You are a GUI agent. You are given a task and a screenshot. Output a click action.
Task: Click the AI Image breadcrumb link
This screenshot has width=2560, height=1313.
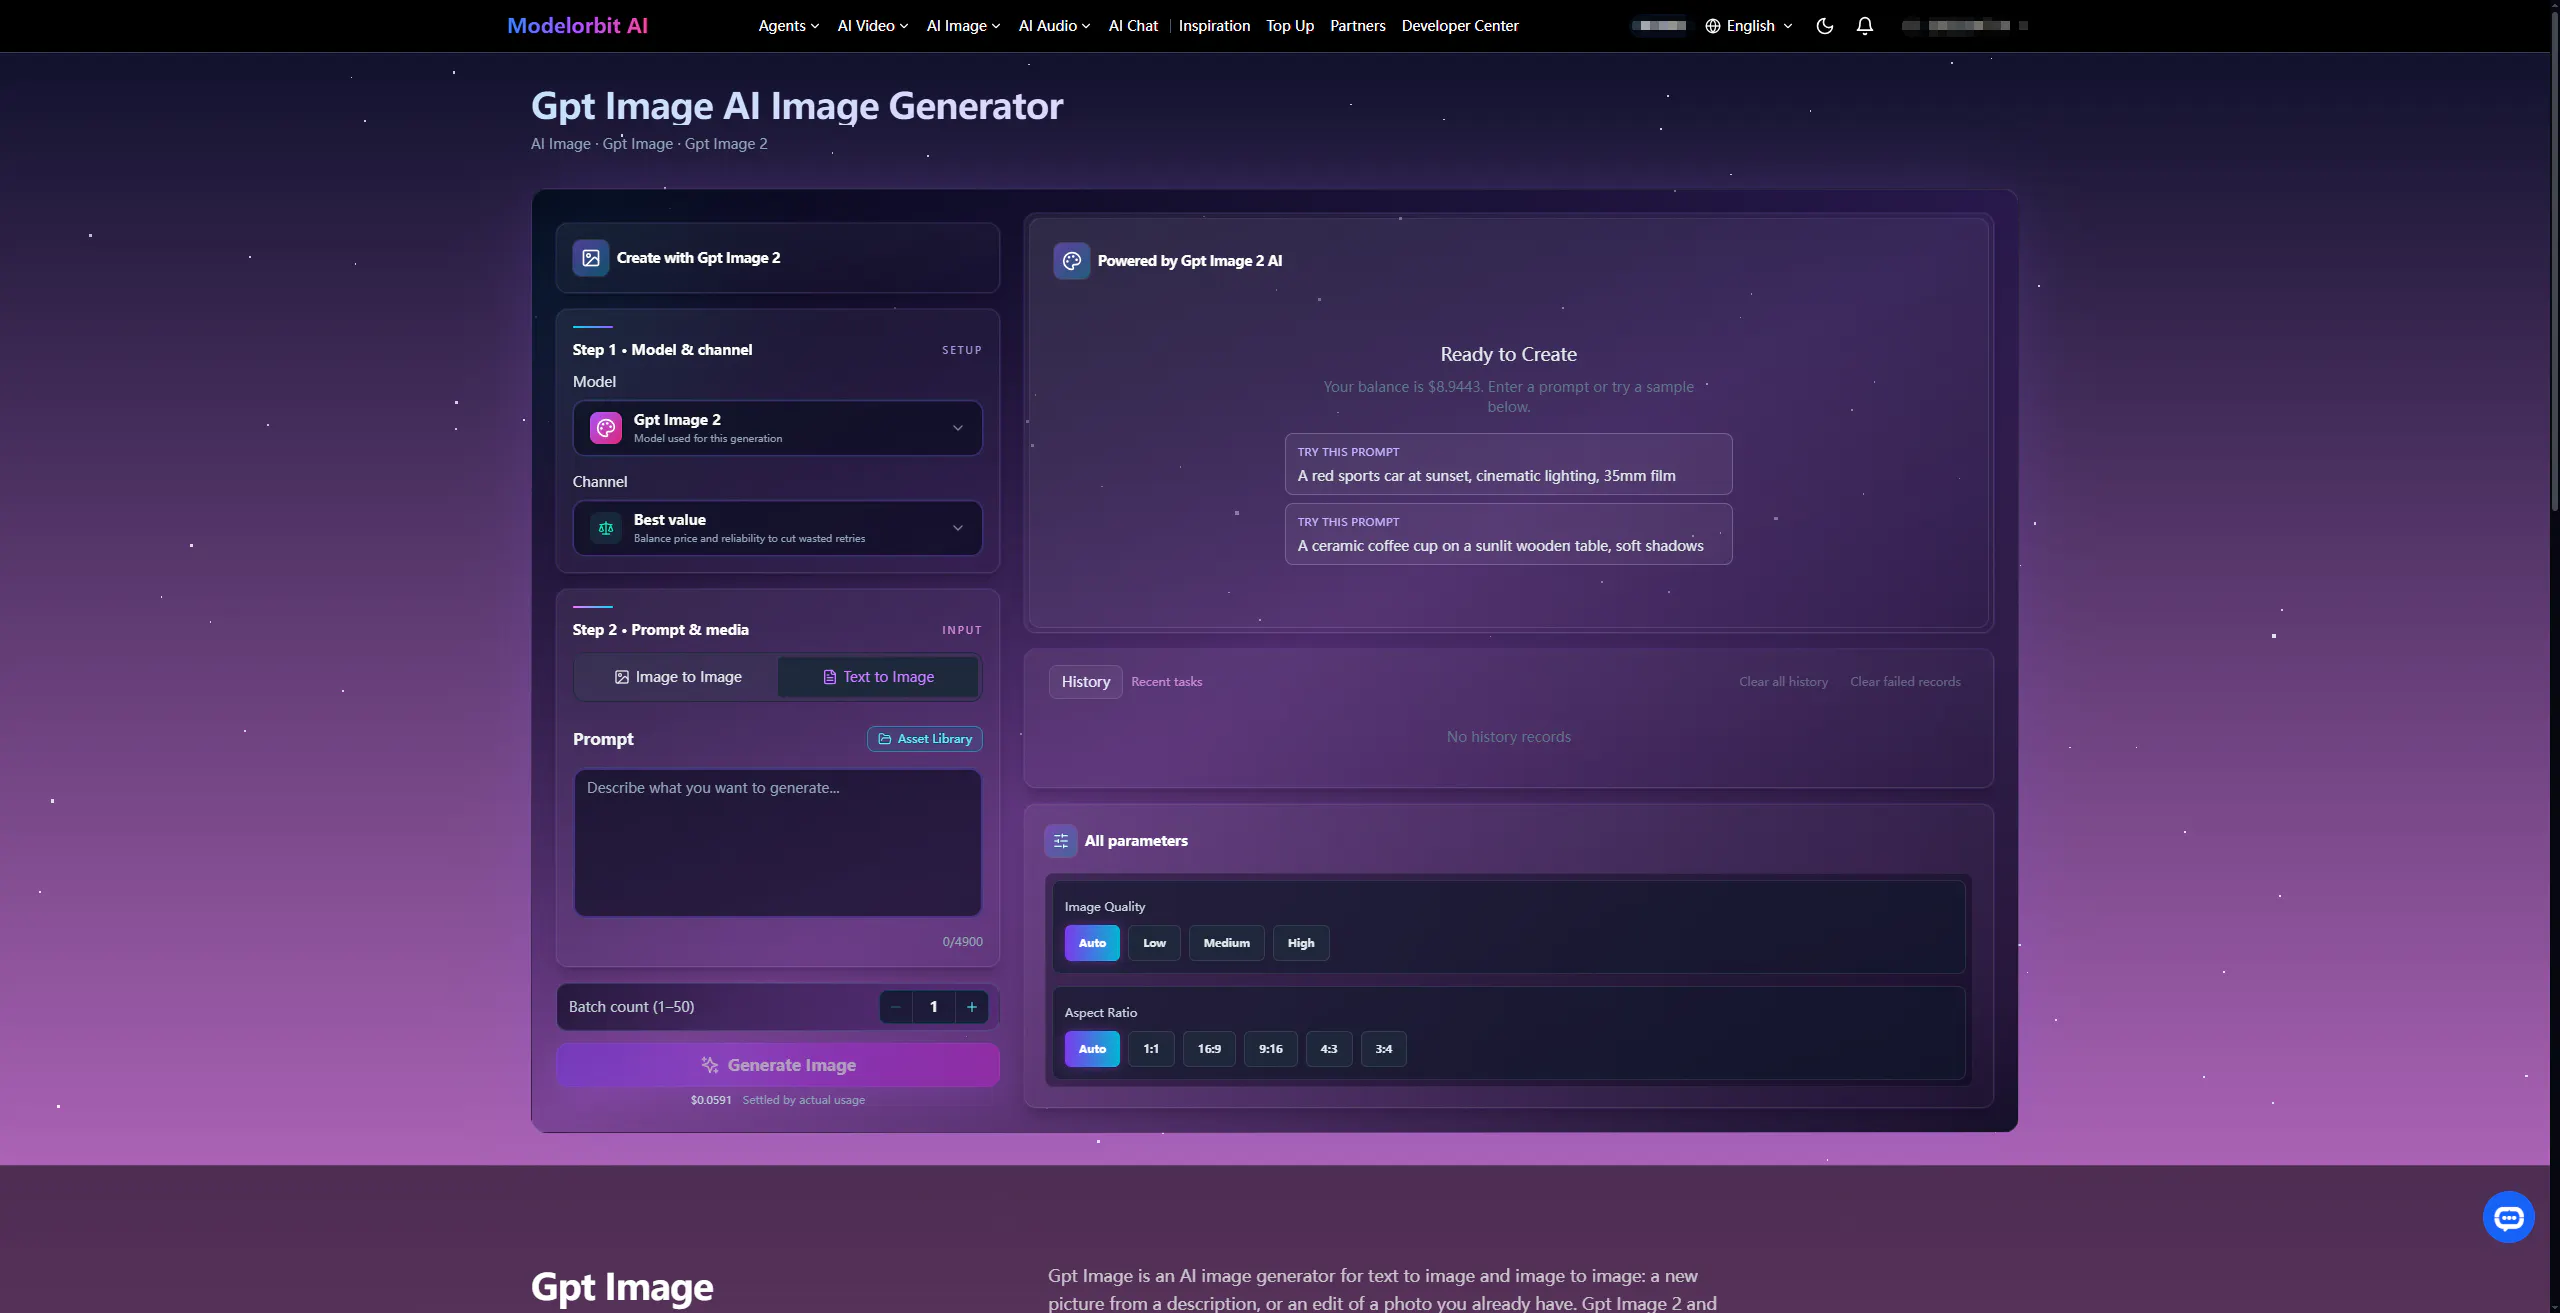click(x=560, y=144)
